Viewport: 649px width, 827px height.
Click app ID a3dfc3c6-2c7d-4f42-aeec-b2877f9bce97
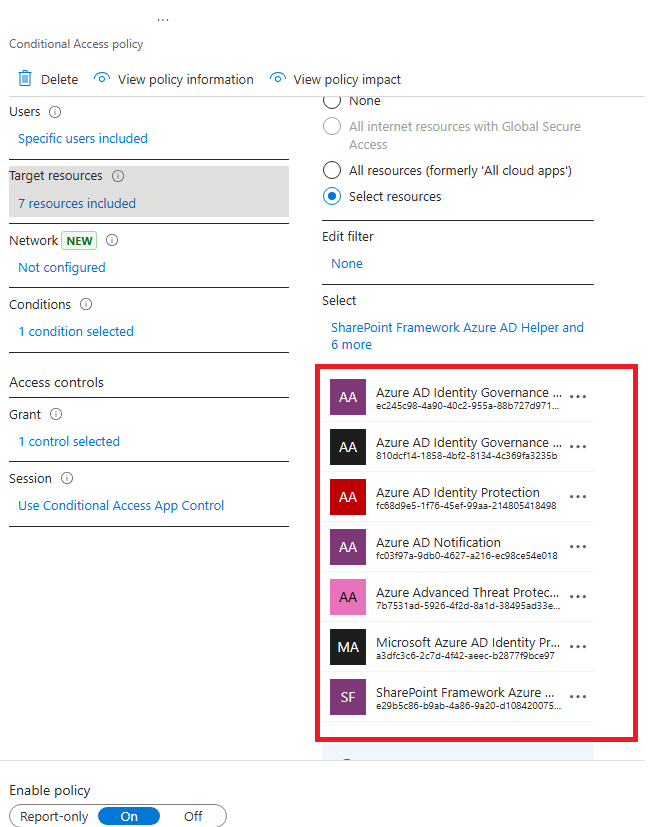[466, 656]
